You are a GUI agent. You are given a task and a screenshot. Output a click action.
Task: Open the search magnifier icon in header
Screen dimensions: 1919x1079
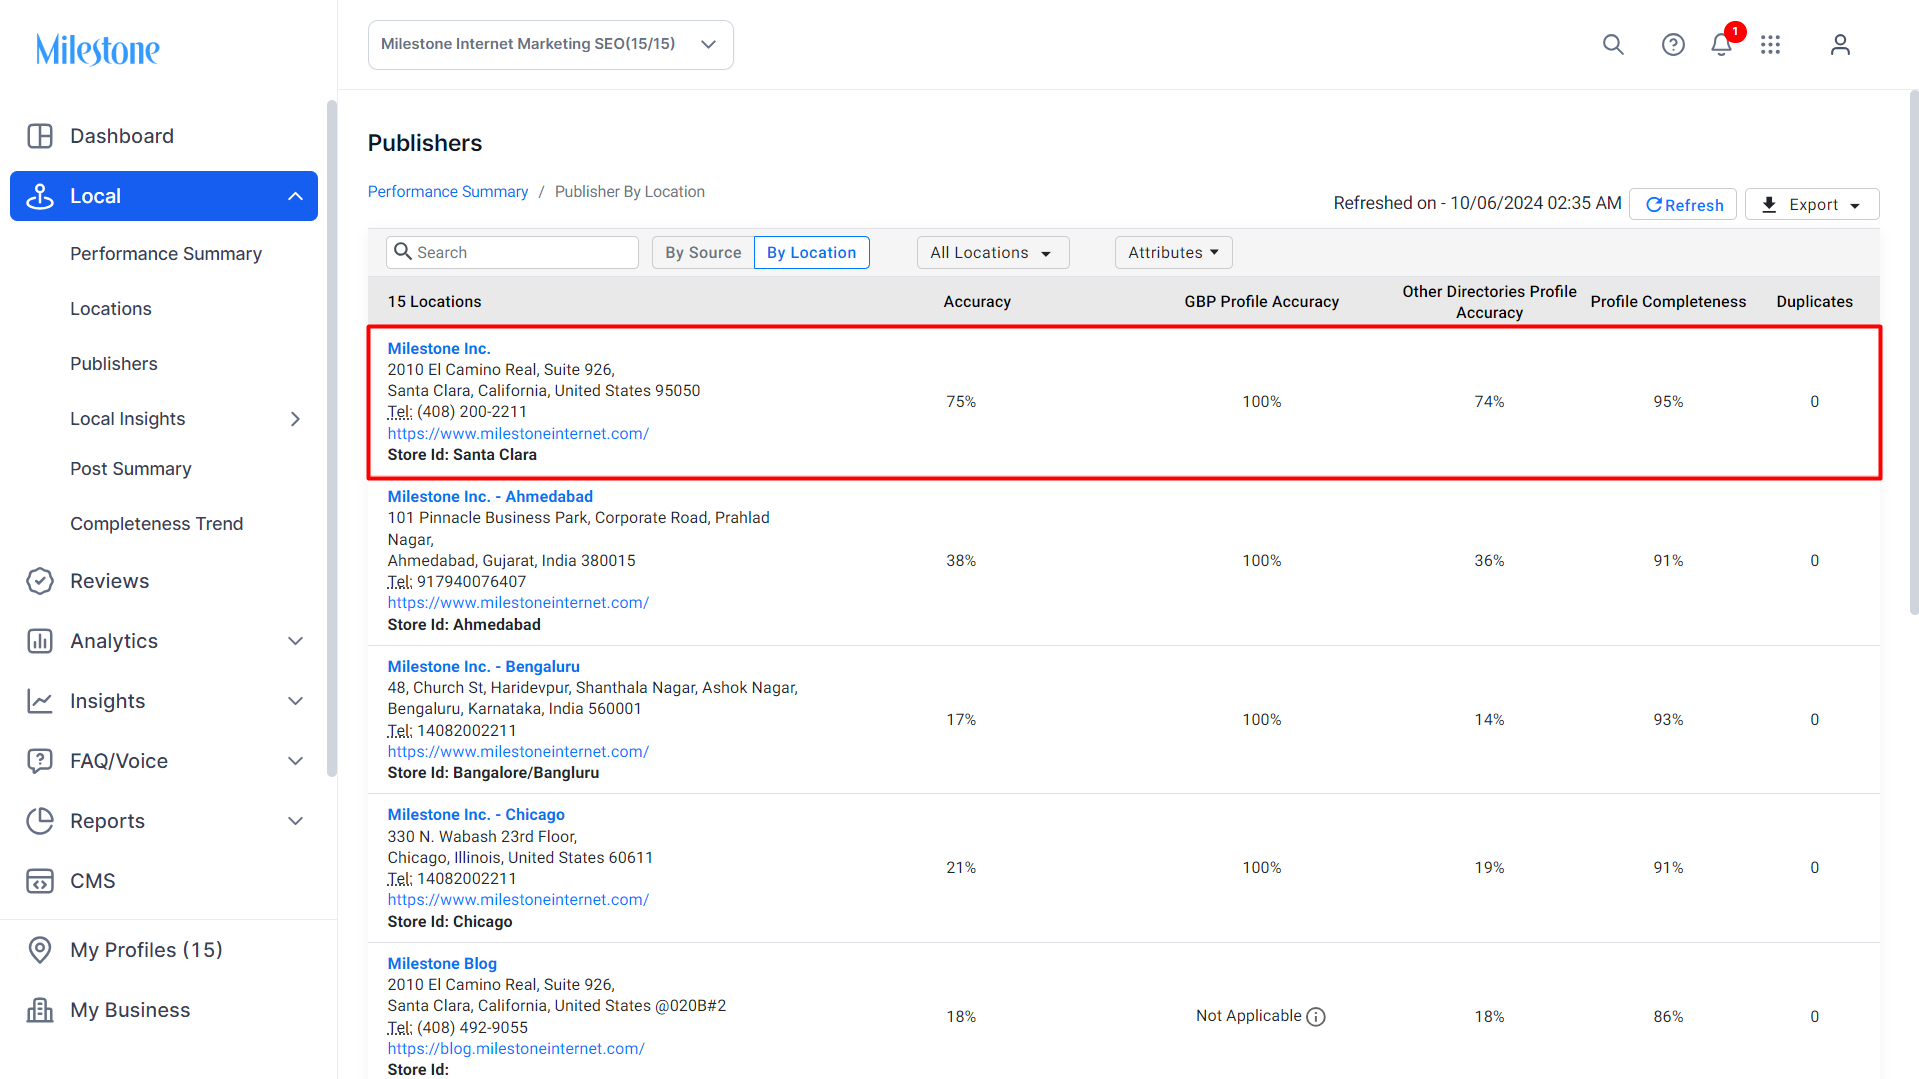1613,44
